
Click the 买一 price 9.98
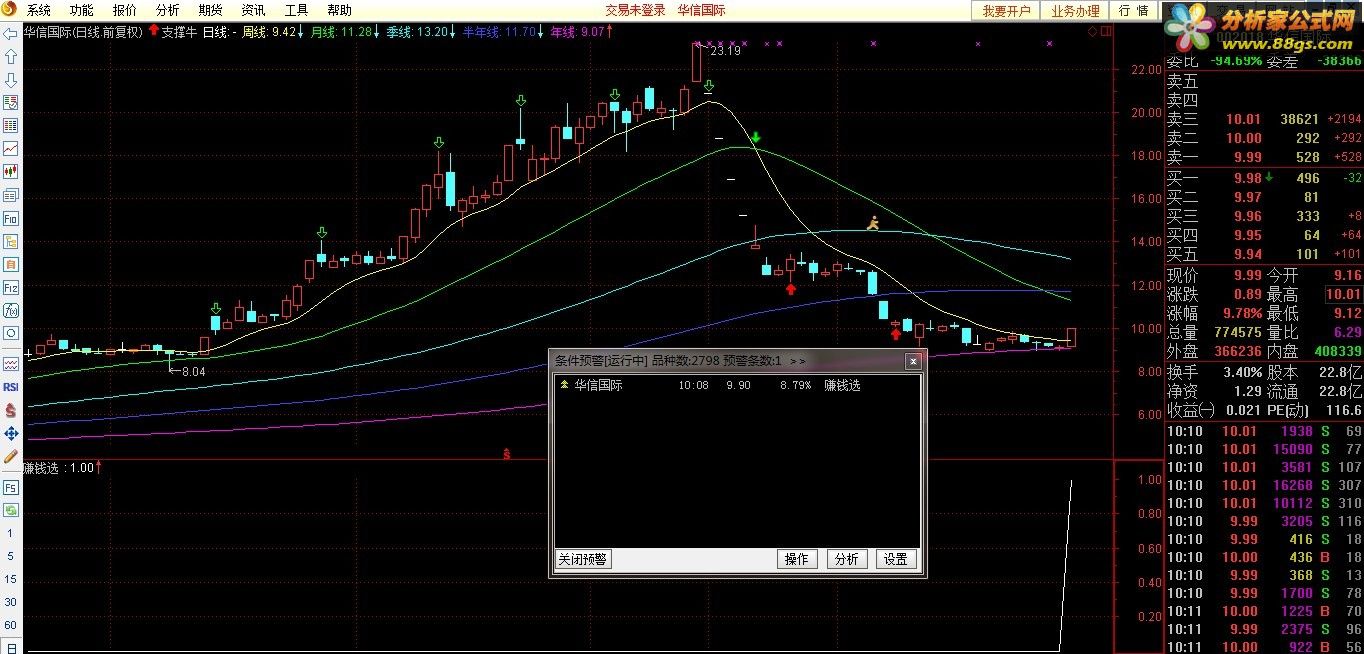click(x=1247, y=178)
